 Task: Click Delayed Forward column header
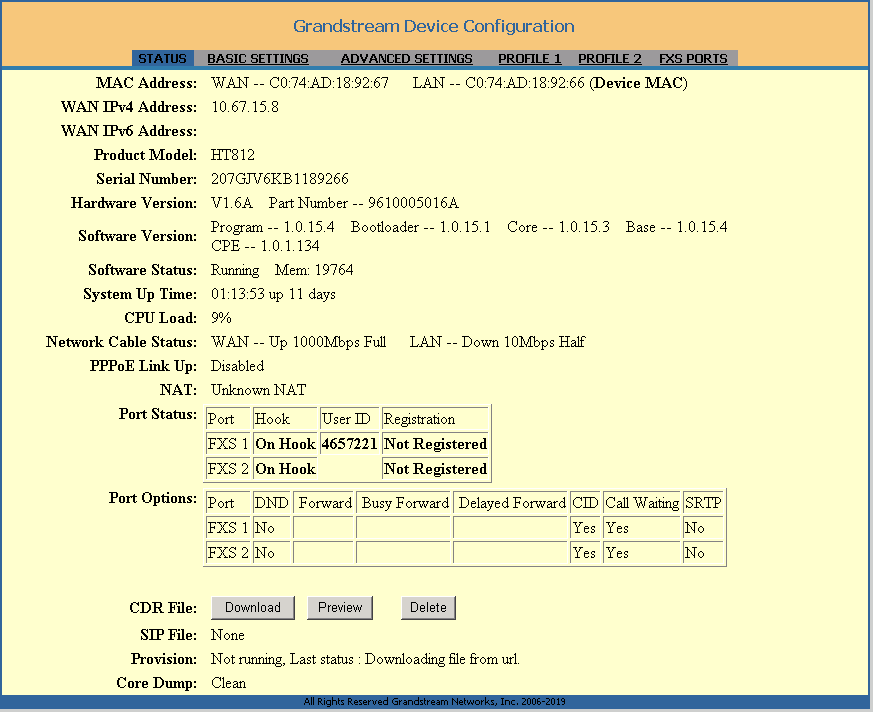click(512, 503)
